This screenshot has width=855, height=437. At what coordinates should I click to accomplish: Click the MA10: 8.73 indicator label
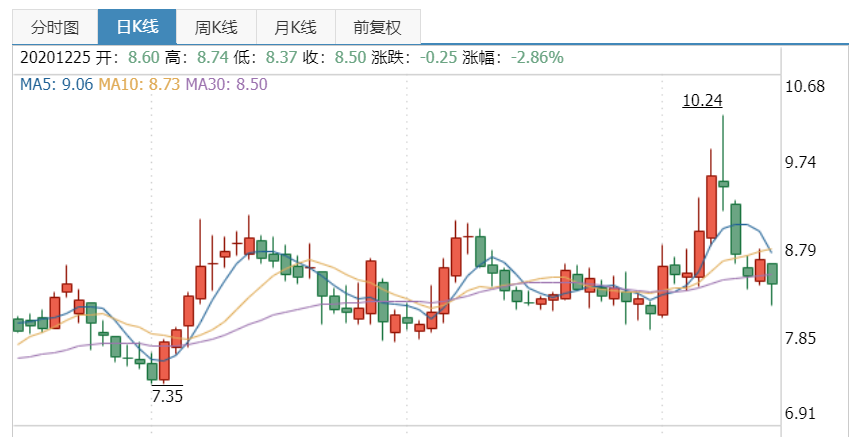click(139, 84)
